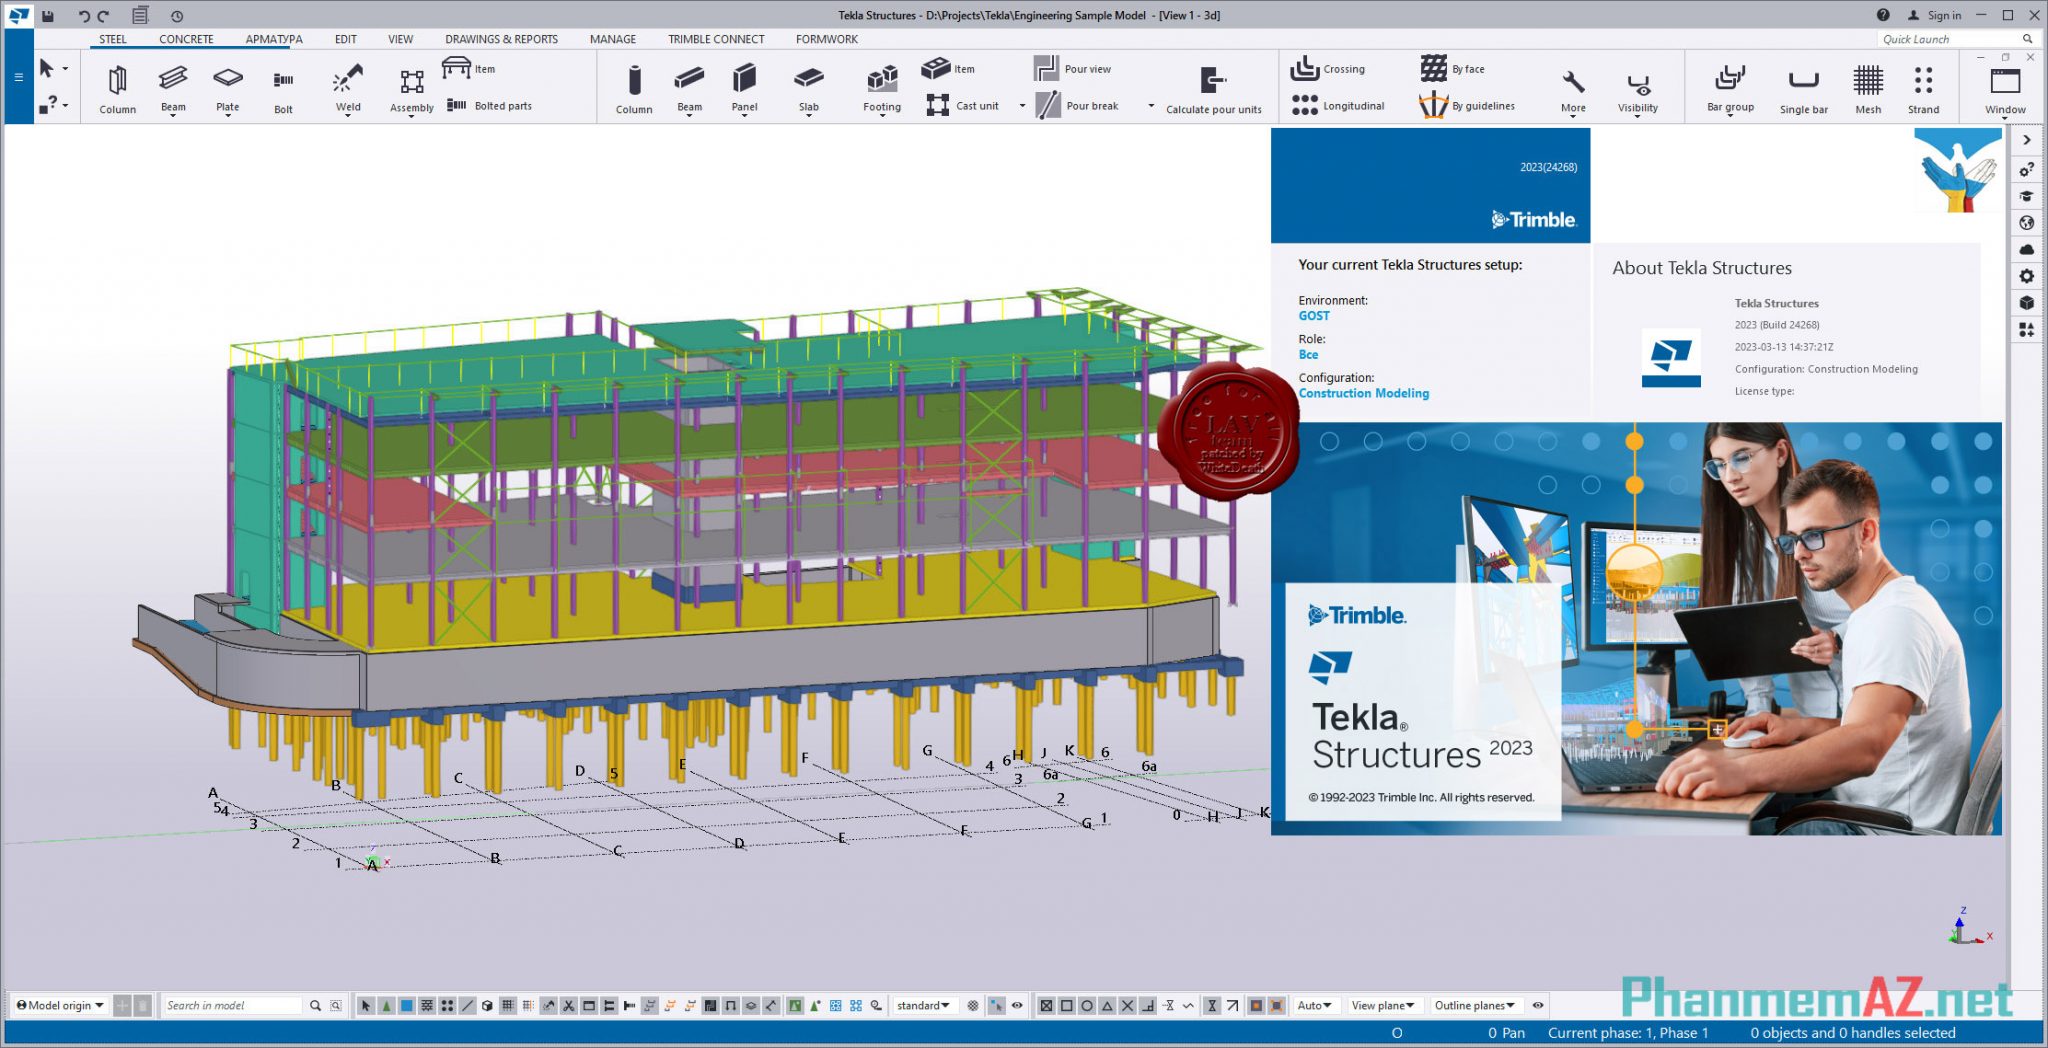2048x1048 pixels.
Task: Click the GOST environment link
Action: (x=1313, y=315)
